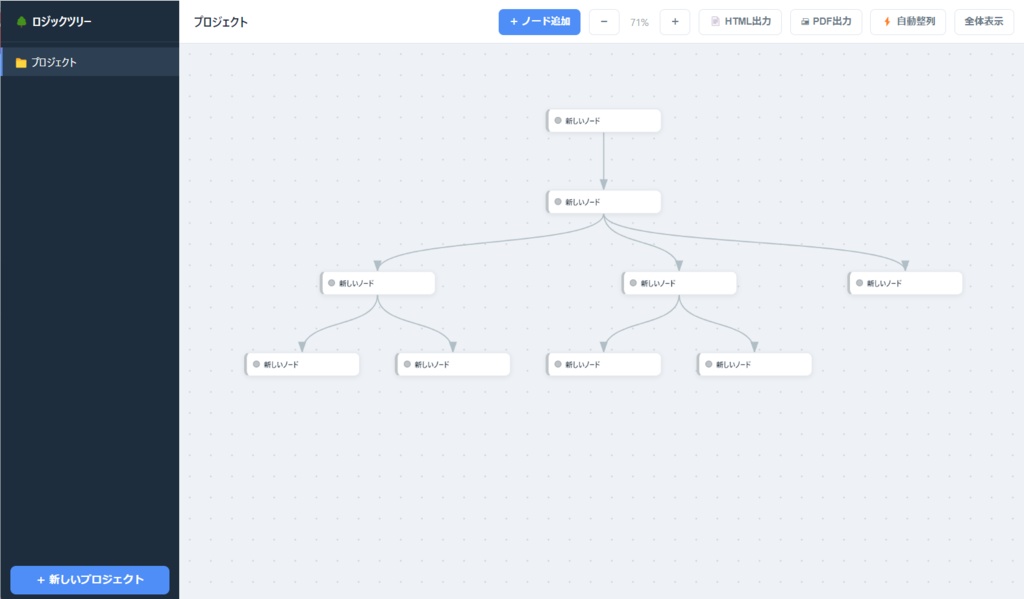The height and width of the screenshot is (599, 1024).
Task: Select the right third-level node without children
Action: point(905,283)
